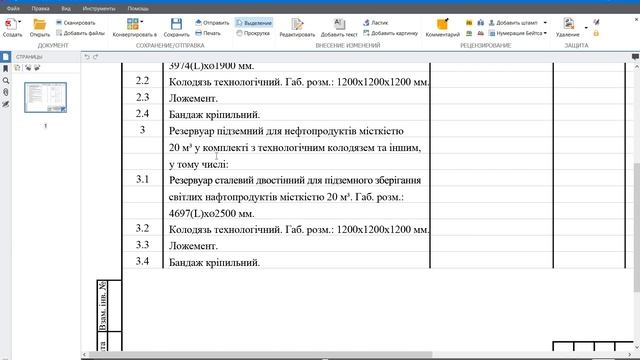Click the second icon in Страницы toolbar

point(28,68)
